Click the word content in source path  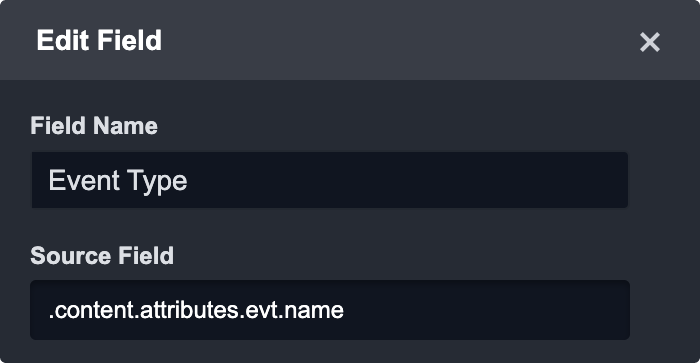tap(94, 310)
